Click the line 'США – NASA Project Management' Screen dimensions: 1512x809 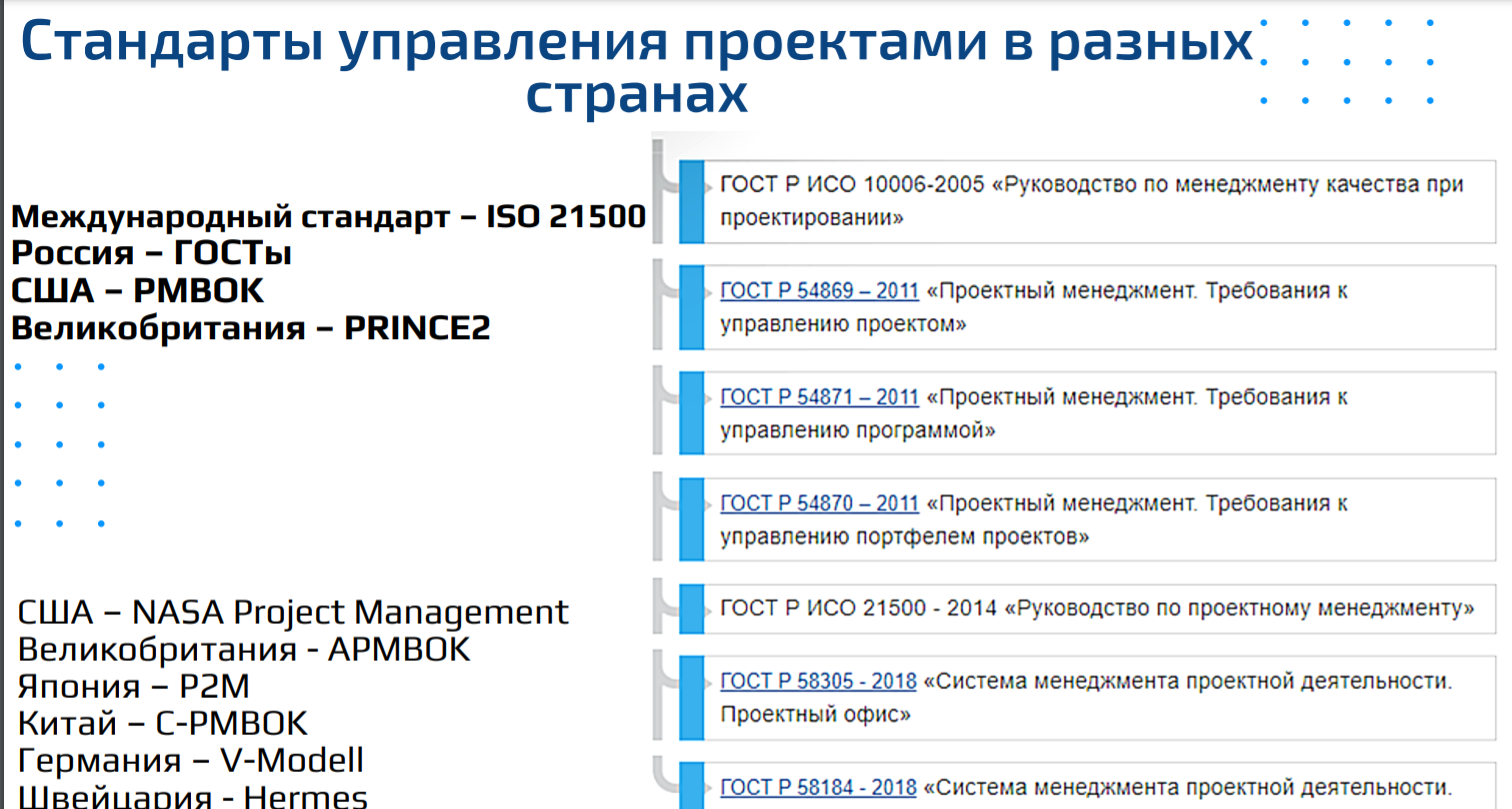(x=293, y=612)
